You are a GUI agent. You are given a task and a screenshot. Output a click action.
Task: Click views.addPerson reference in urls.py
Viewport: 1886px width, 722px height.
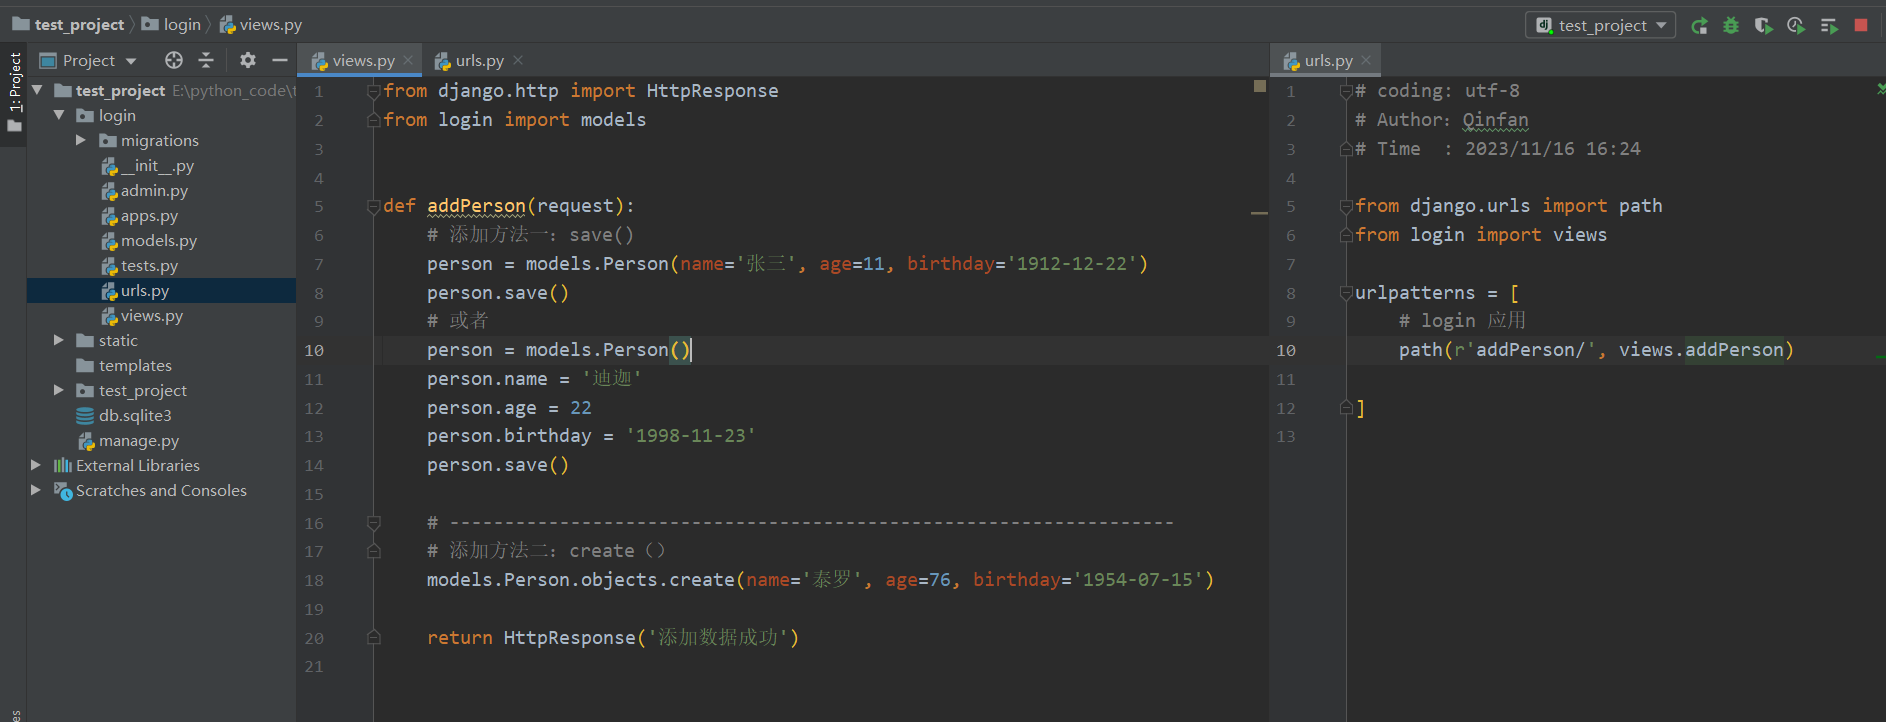pyautogui.click(x=1702, y=350)
